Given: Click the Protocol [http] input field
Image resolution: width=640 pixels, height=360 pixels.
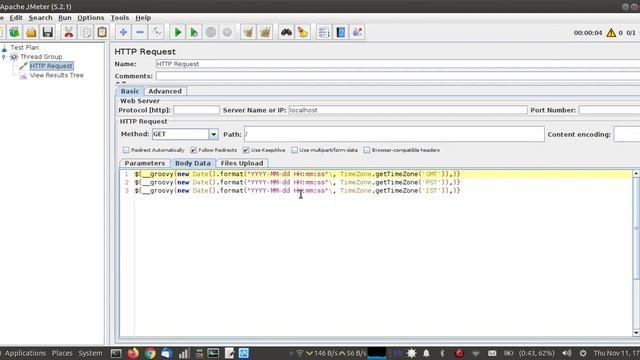Looking at the screenshot, I should click(x=196, y=110).
